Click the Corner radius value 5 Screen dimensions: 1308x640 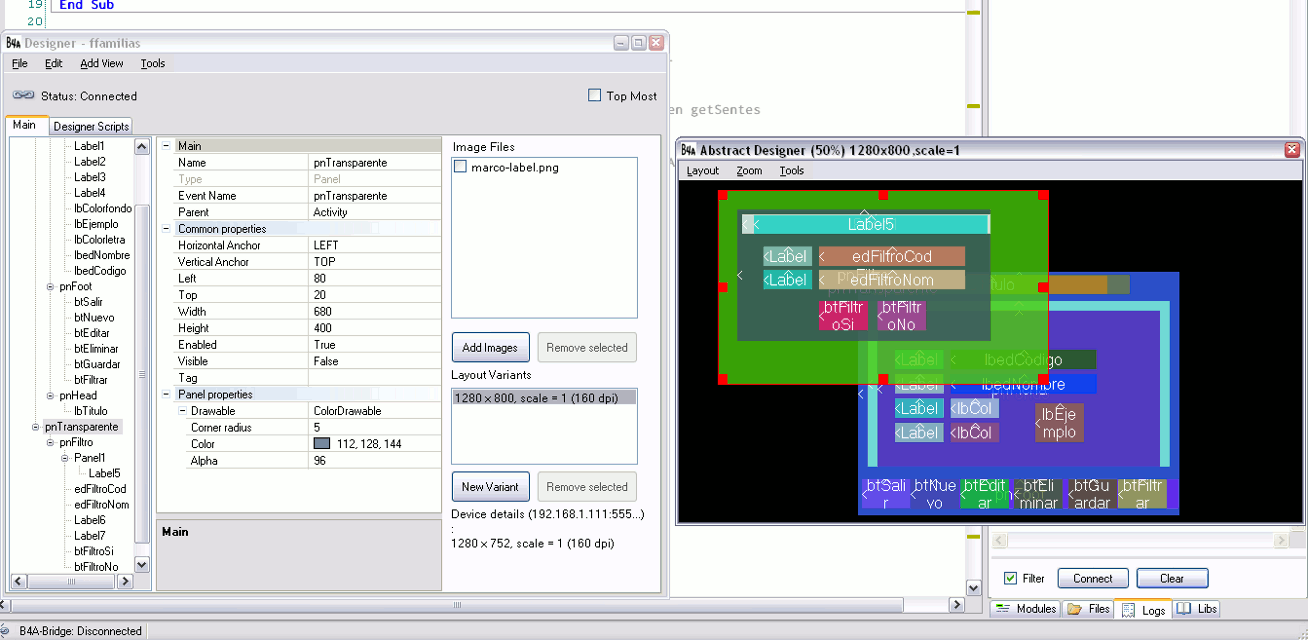(x=375, y=427)
